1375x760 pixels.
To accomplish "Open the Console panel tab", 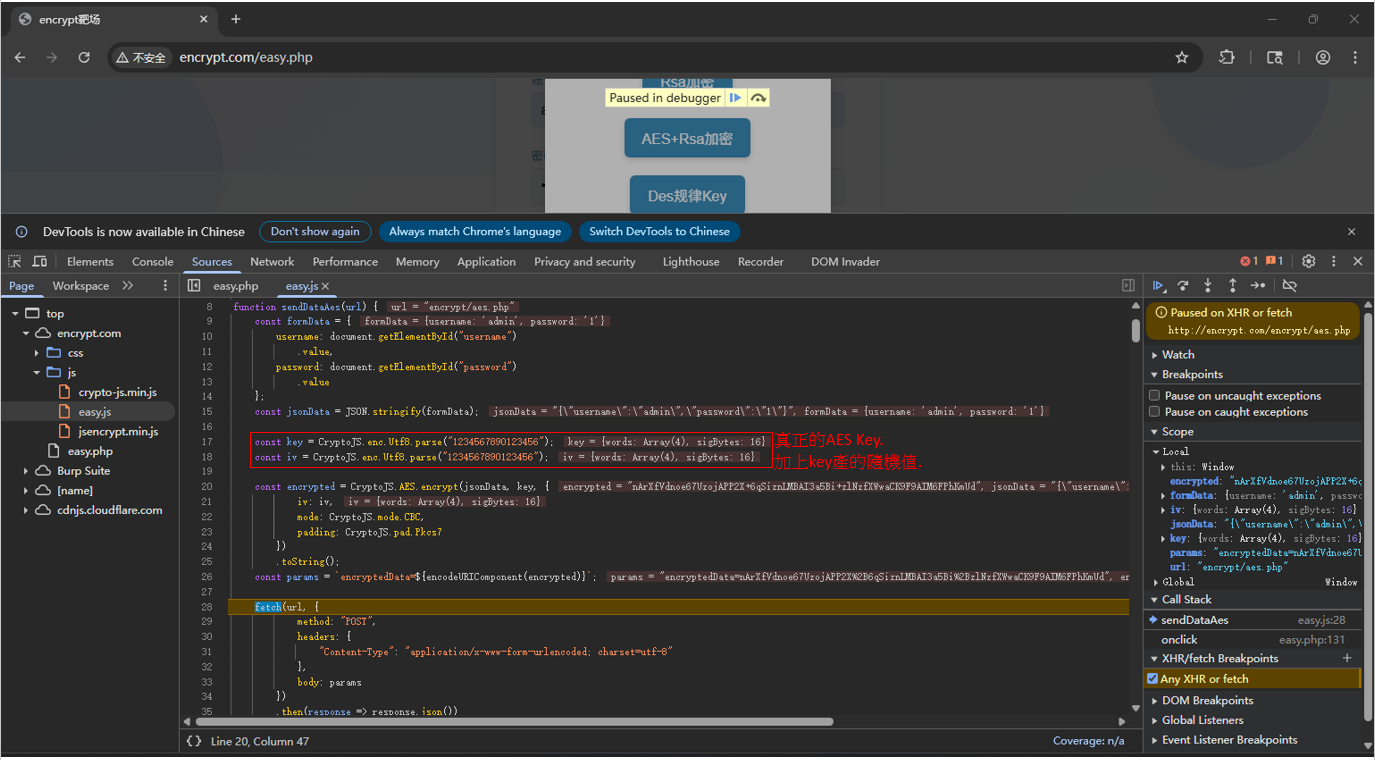I will pyautogui.click(x=153, y=262).
